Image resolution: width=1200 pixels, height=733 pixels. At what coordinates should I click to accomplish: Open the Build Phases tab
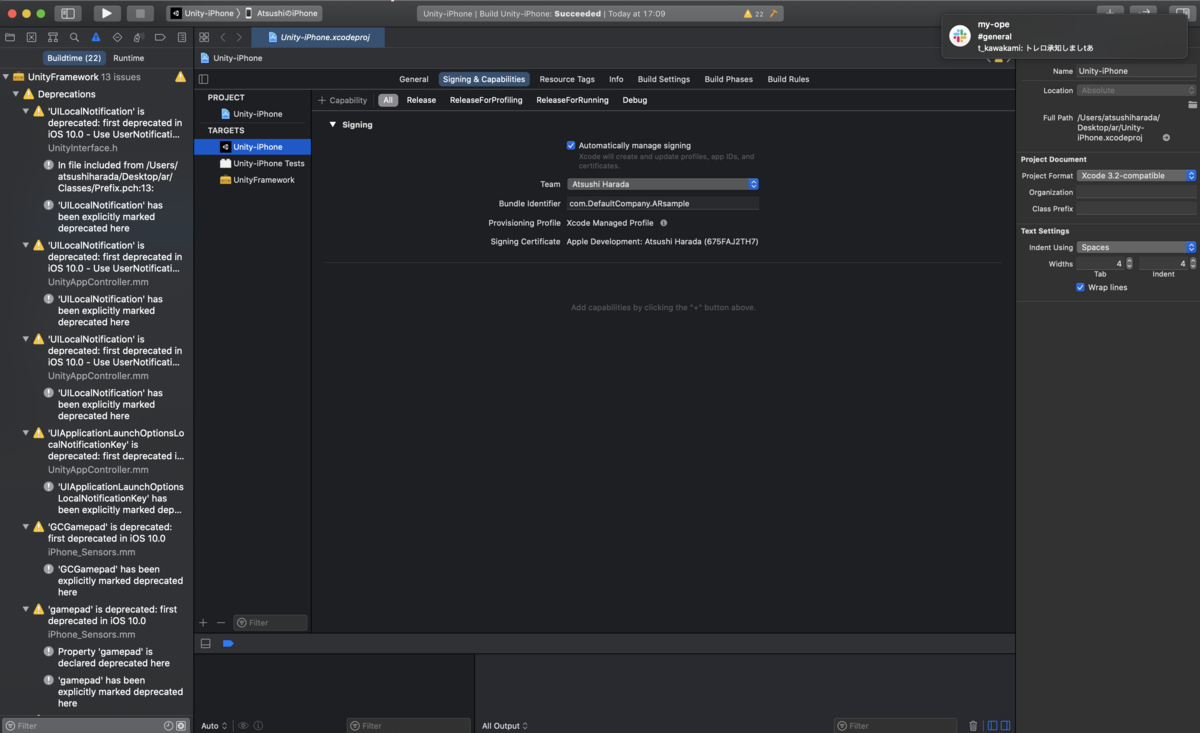(728, 79)
